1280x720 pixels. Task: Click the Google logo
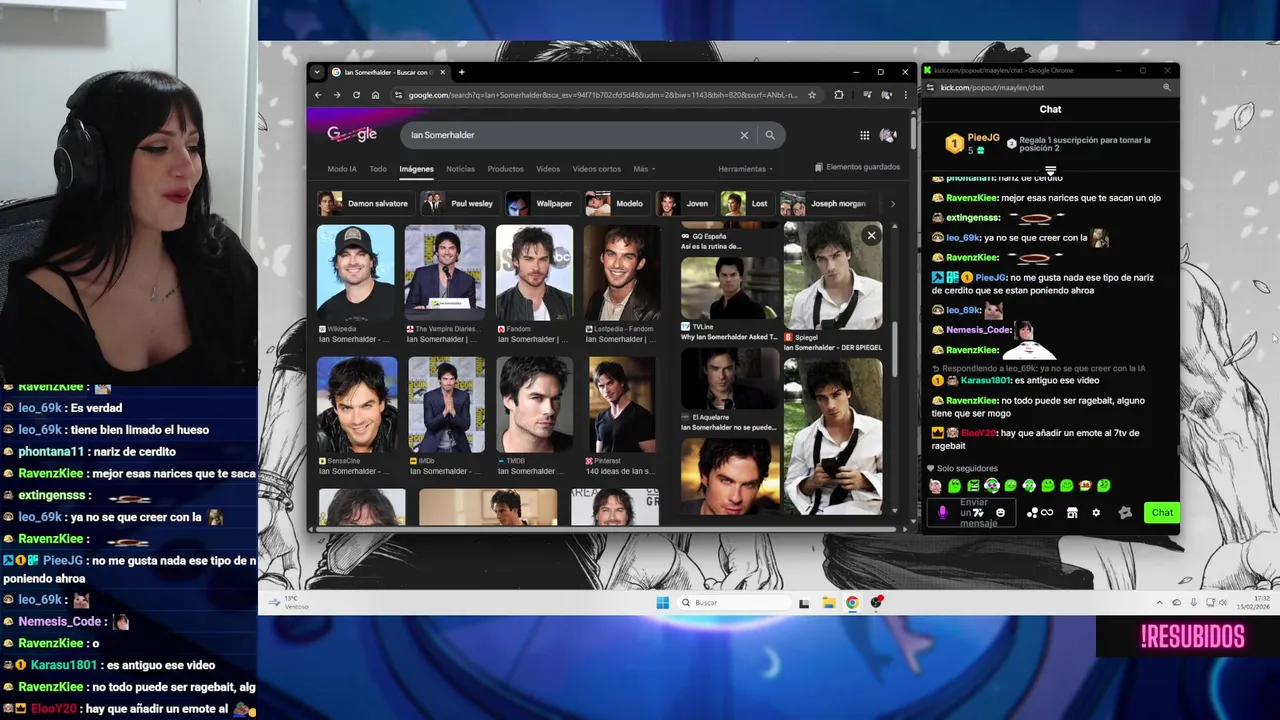352,134
